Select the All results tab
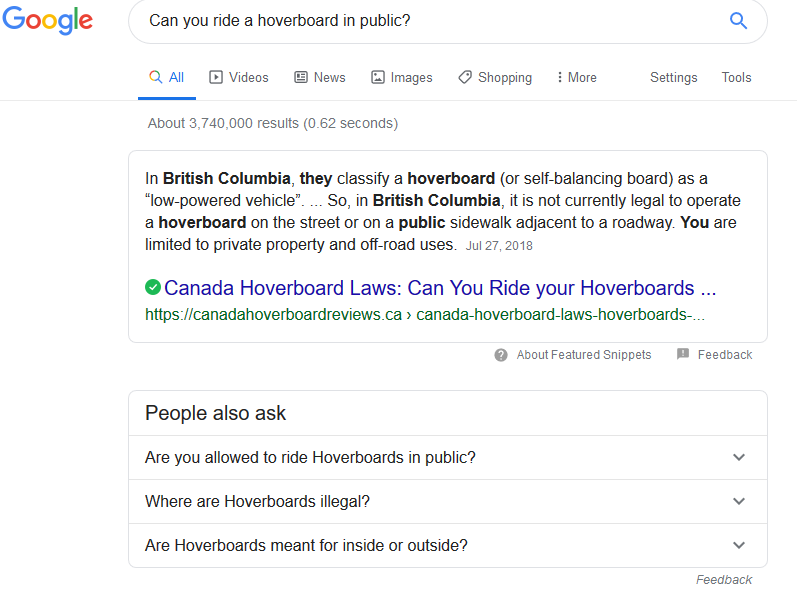The height and width of the screenshot is (591, 797). point(167,77)
